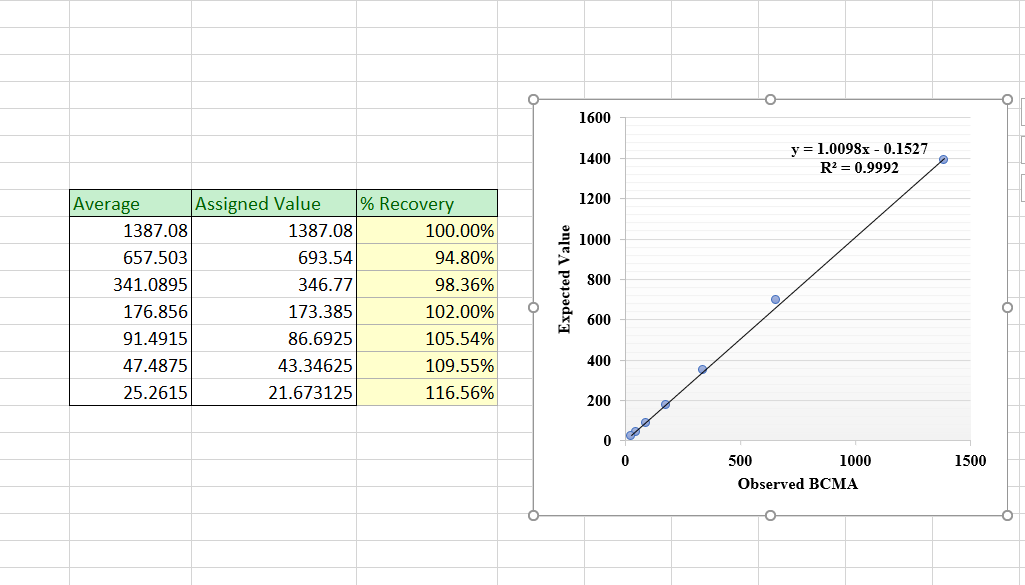1025x585 pixels.
Task: Select the "% Recovery" header cell
Action: 427,204
